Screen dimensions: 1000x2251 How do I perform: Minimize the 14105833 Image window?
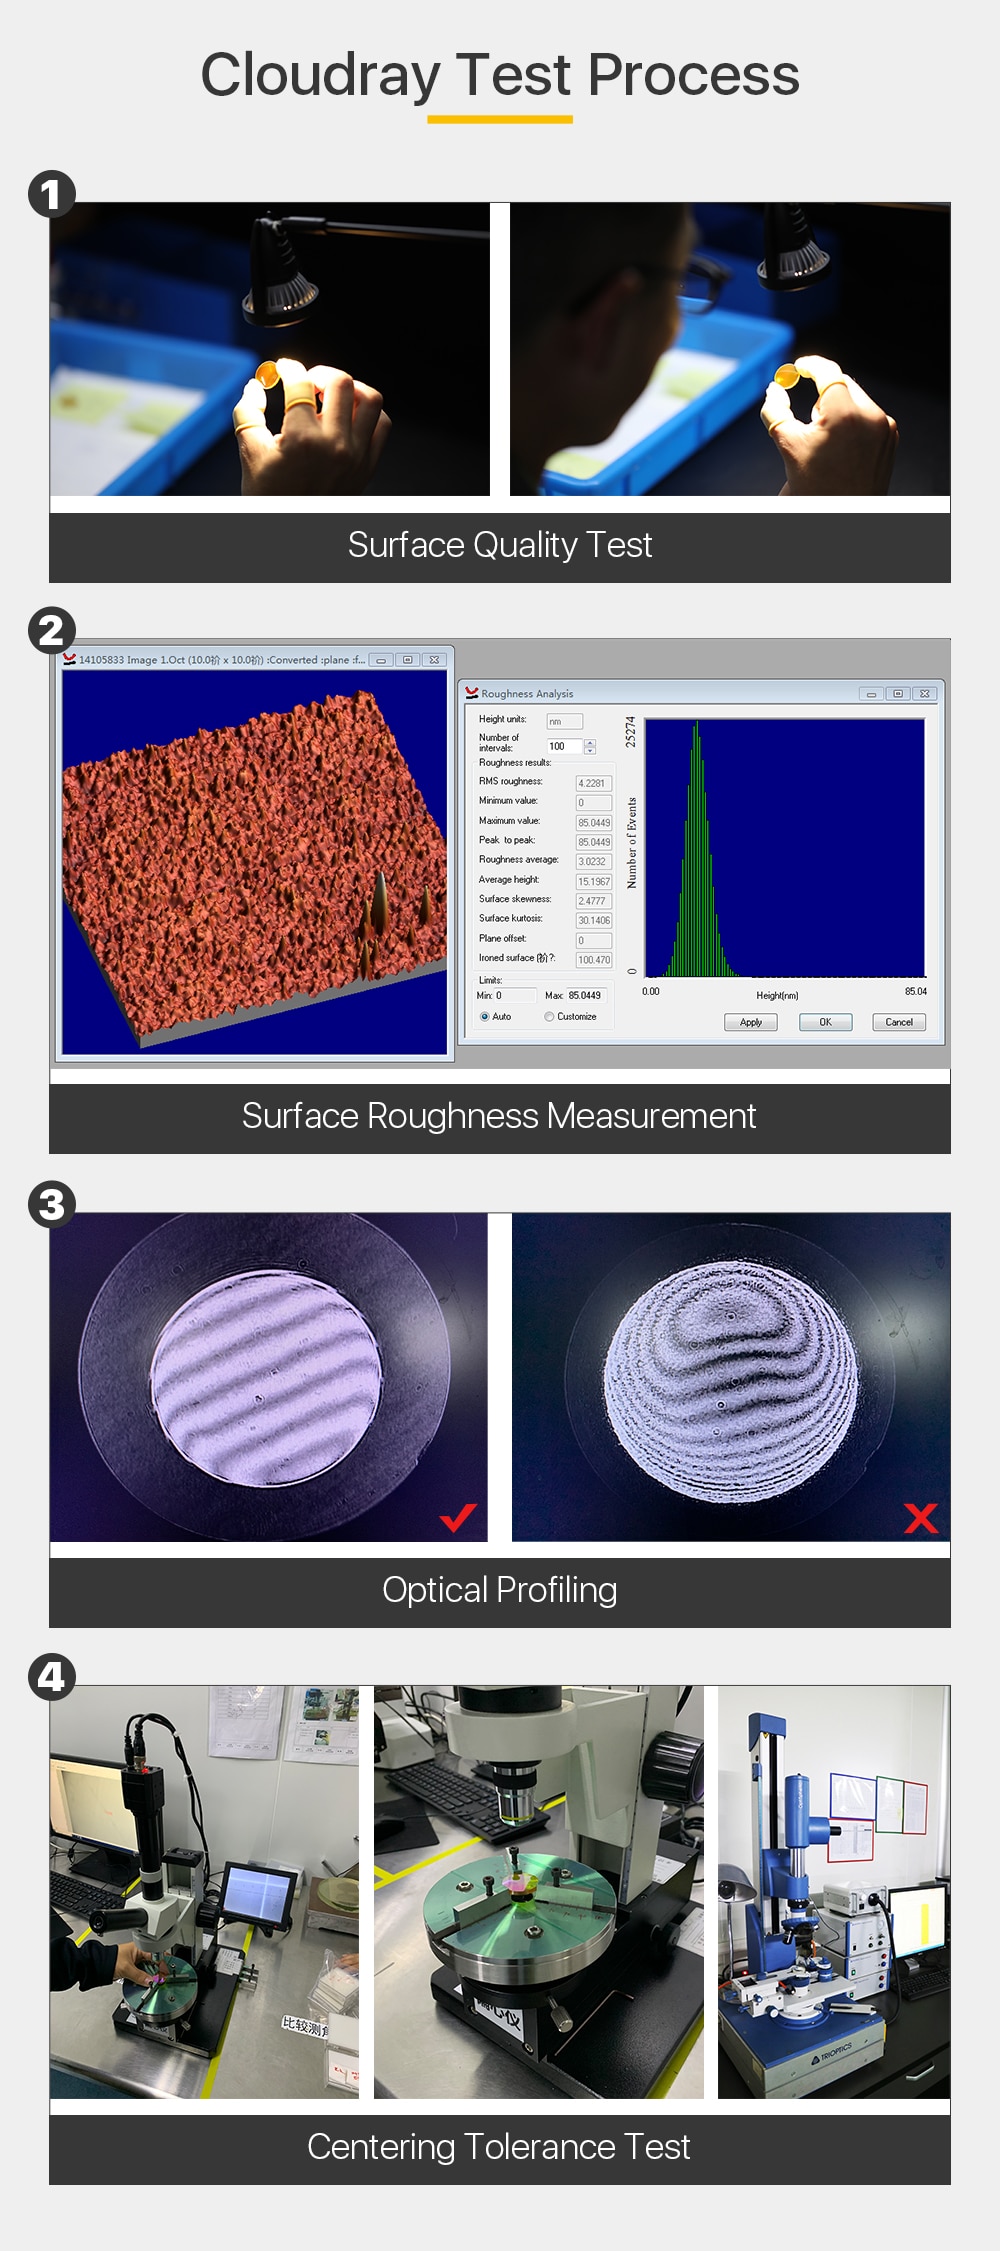(x=381, y=660)
